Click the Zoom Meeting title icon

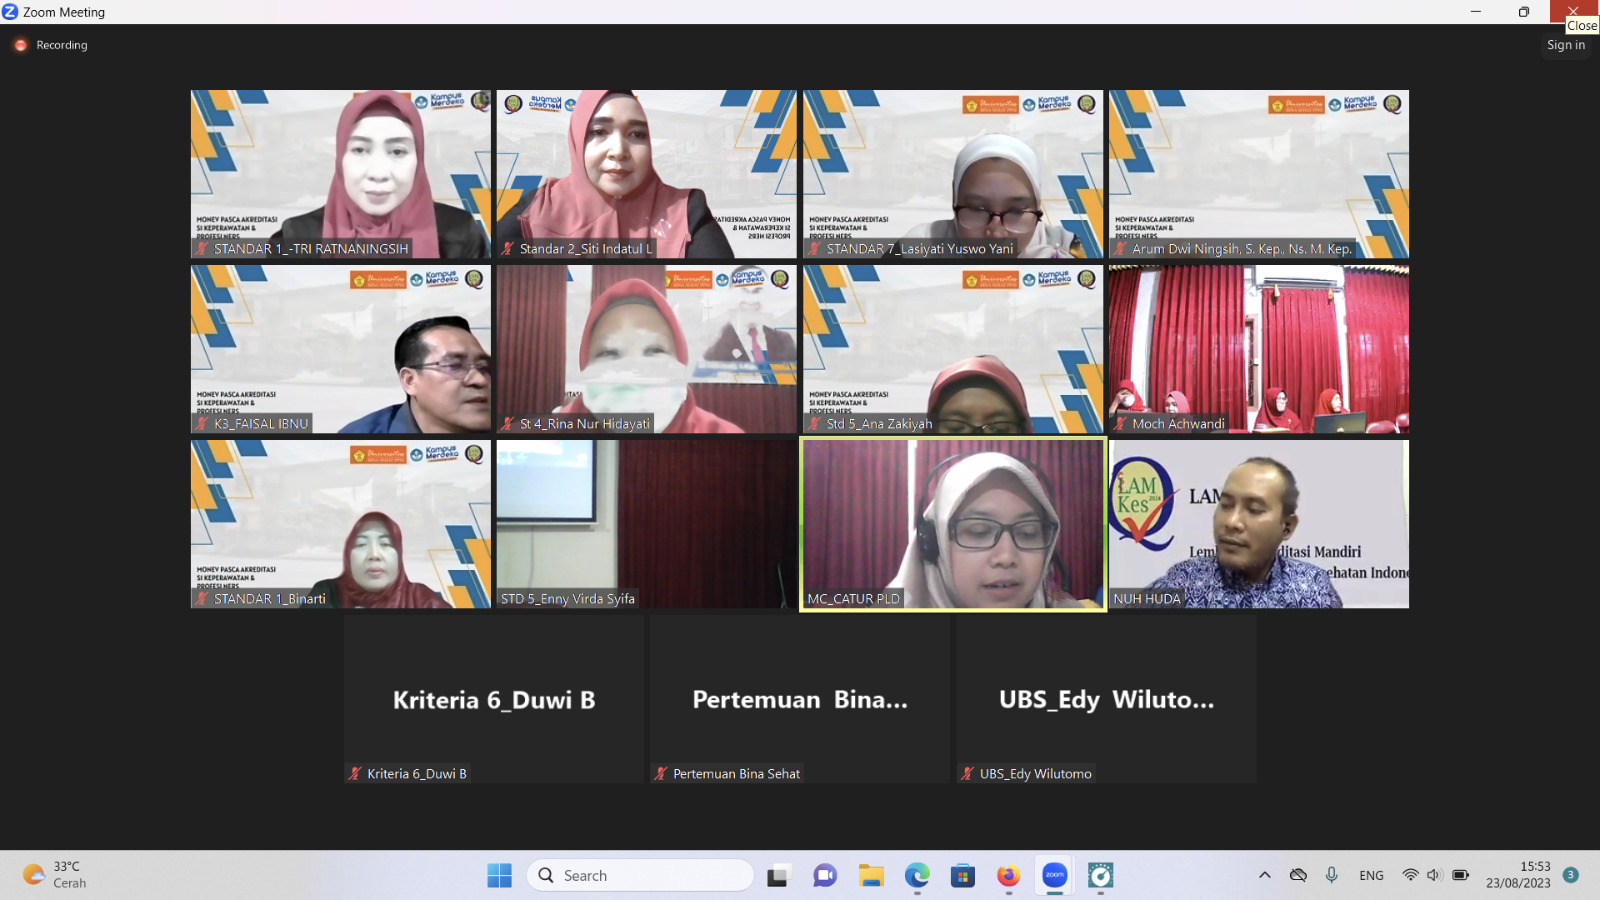click(x=10, y=12)
